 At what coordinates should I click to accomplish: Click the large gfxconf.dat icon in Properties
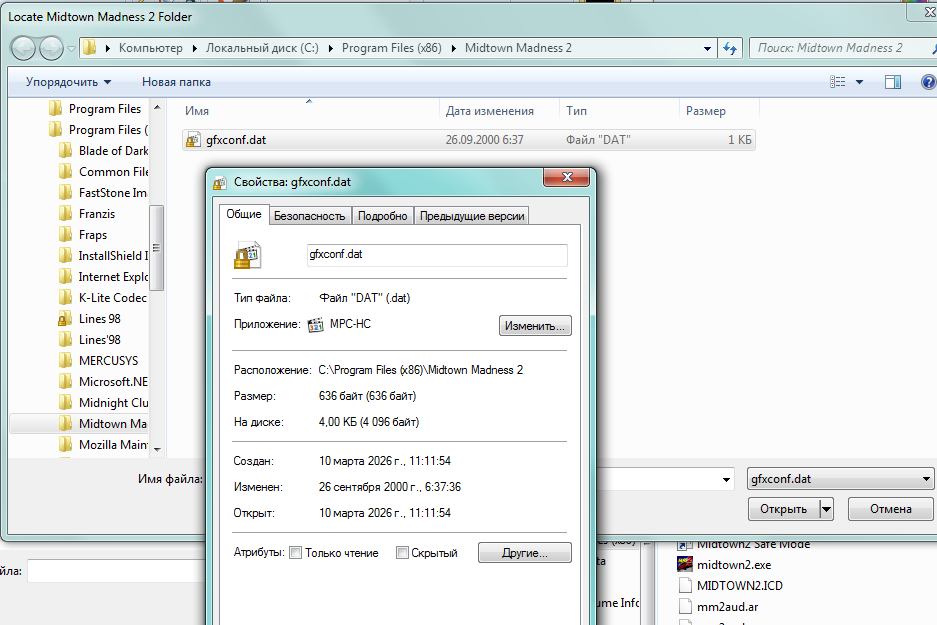pyautogui.click(x=247, y=255)
